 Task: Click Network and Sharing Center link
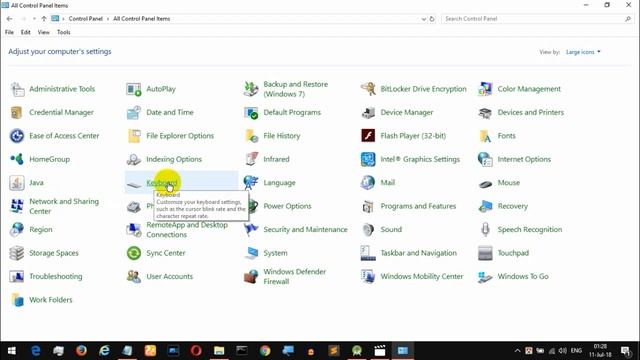point(64,206)
